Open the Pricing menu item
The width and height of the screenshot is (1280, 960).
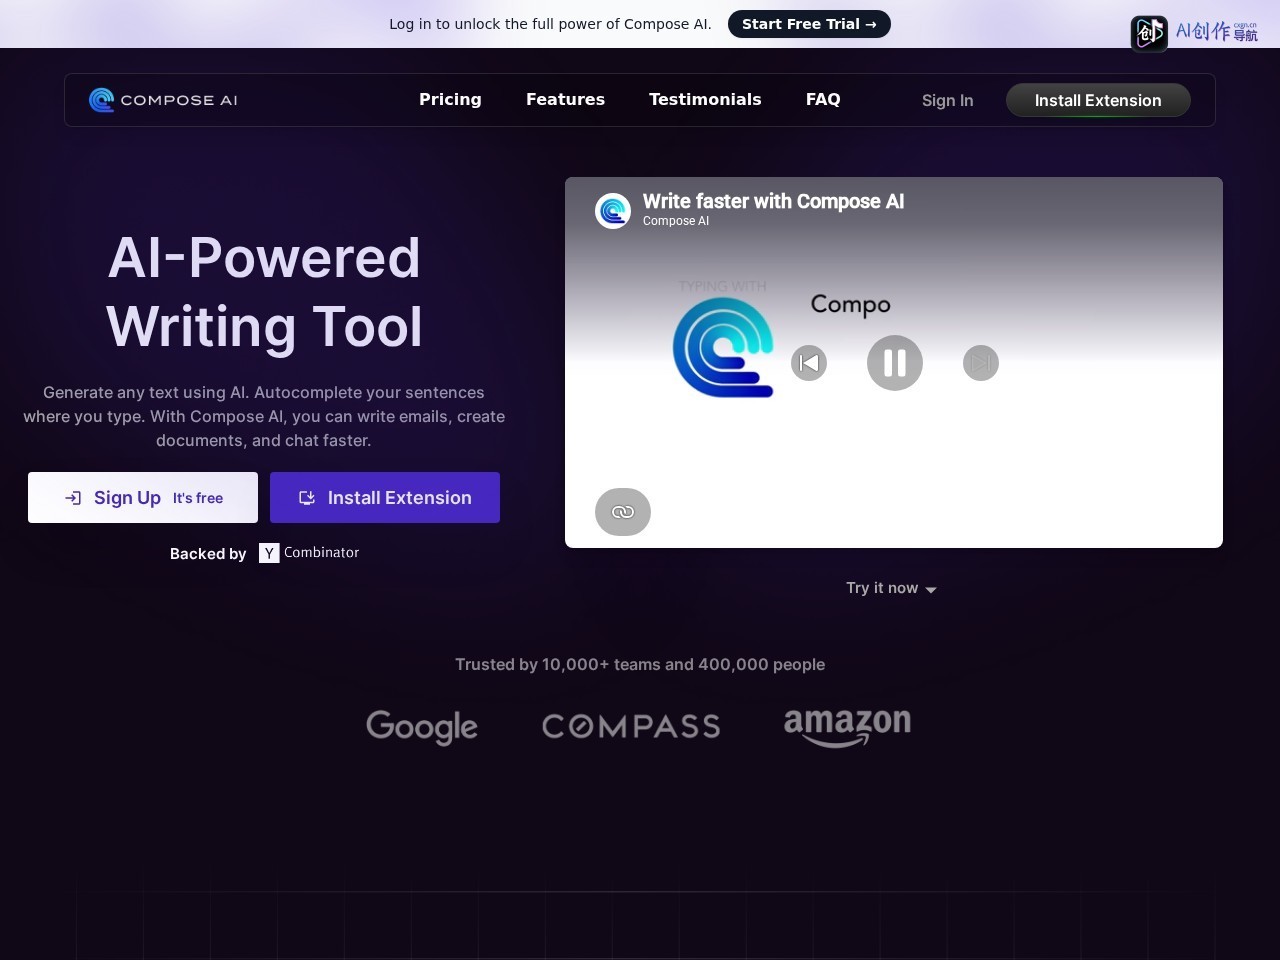450,99
